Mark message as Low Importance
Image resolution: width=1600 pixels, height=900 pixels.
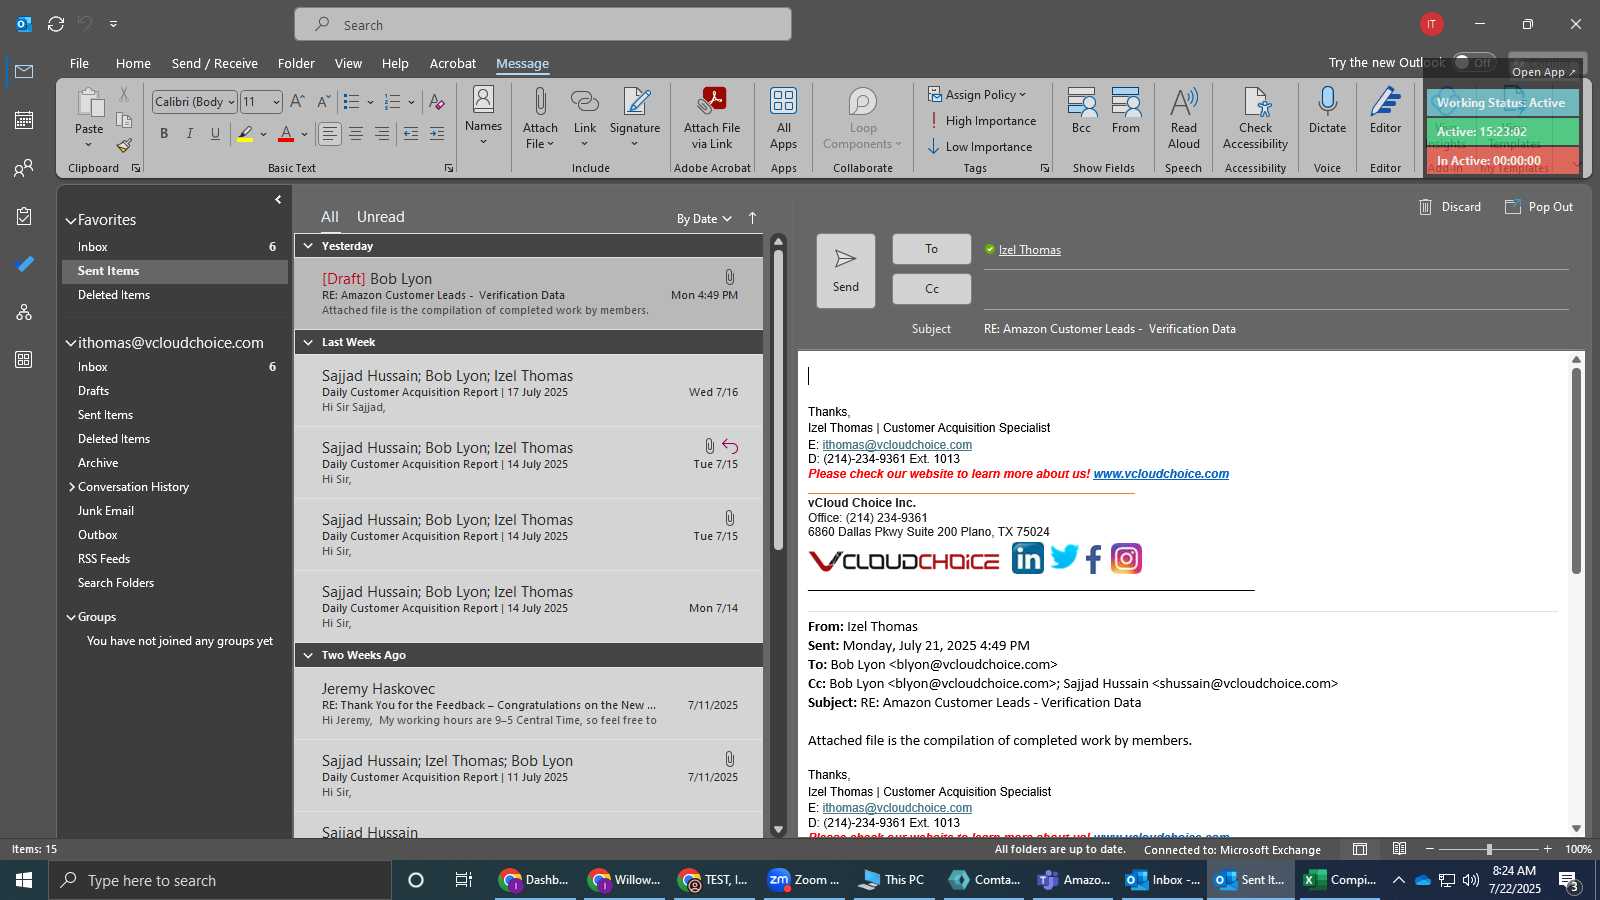coord(979,147)
